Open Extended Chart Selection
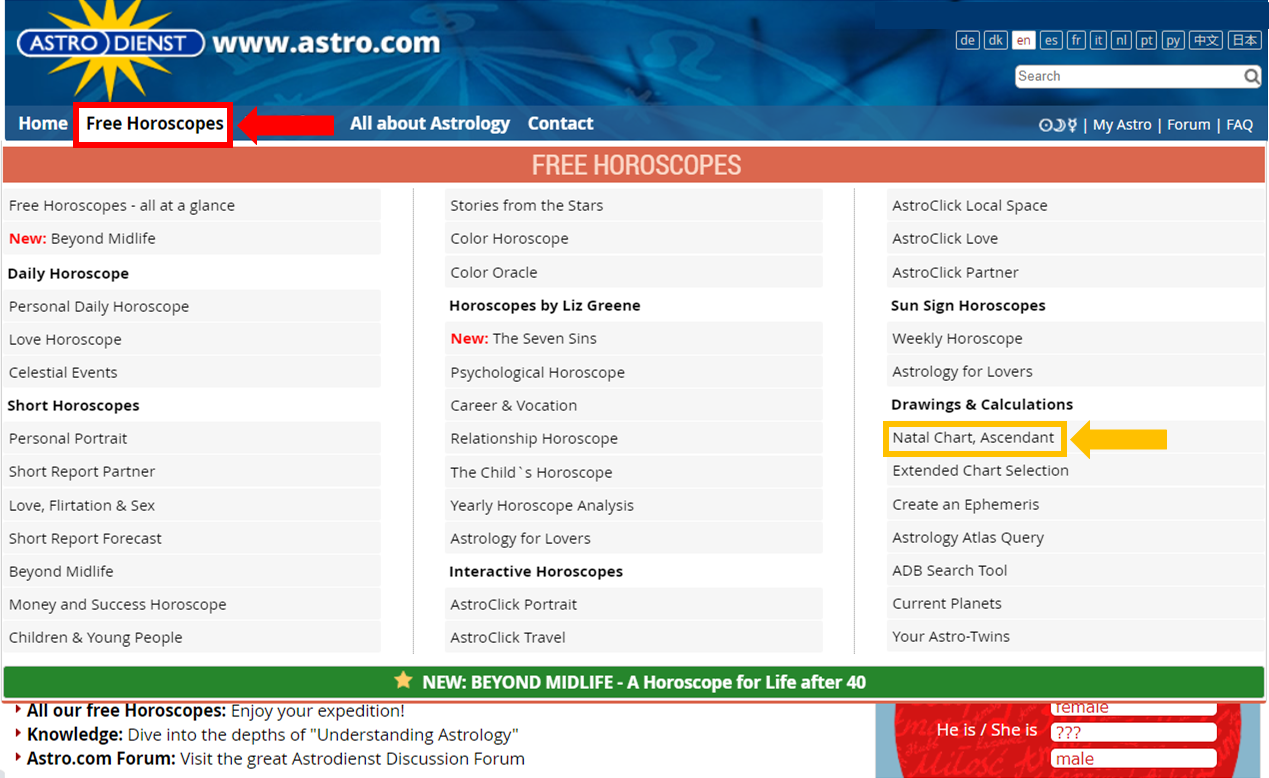The image size is (1269, 778). click(x=1076, y=470)
